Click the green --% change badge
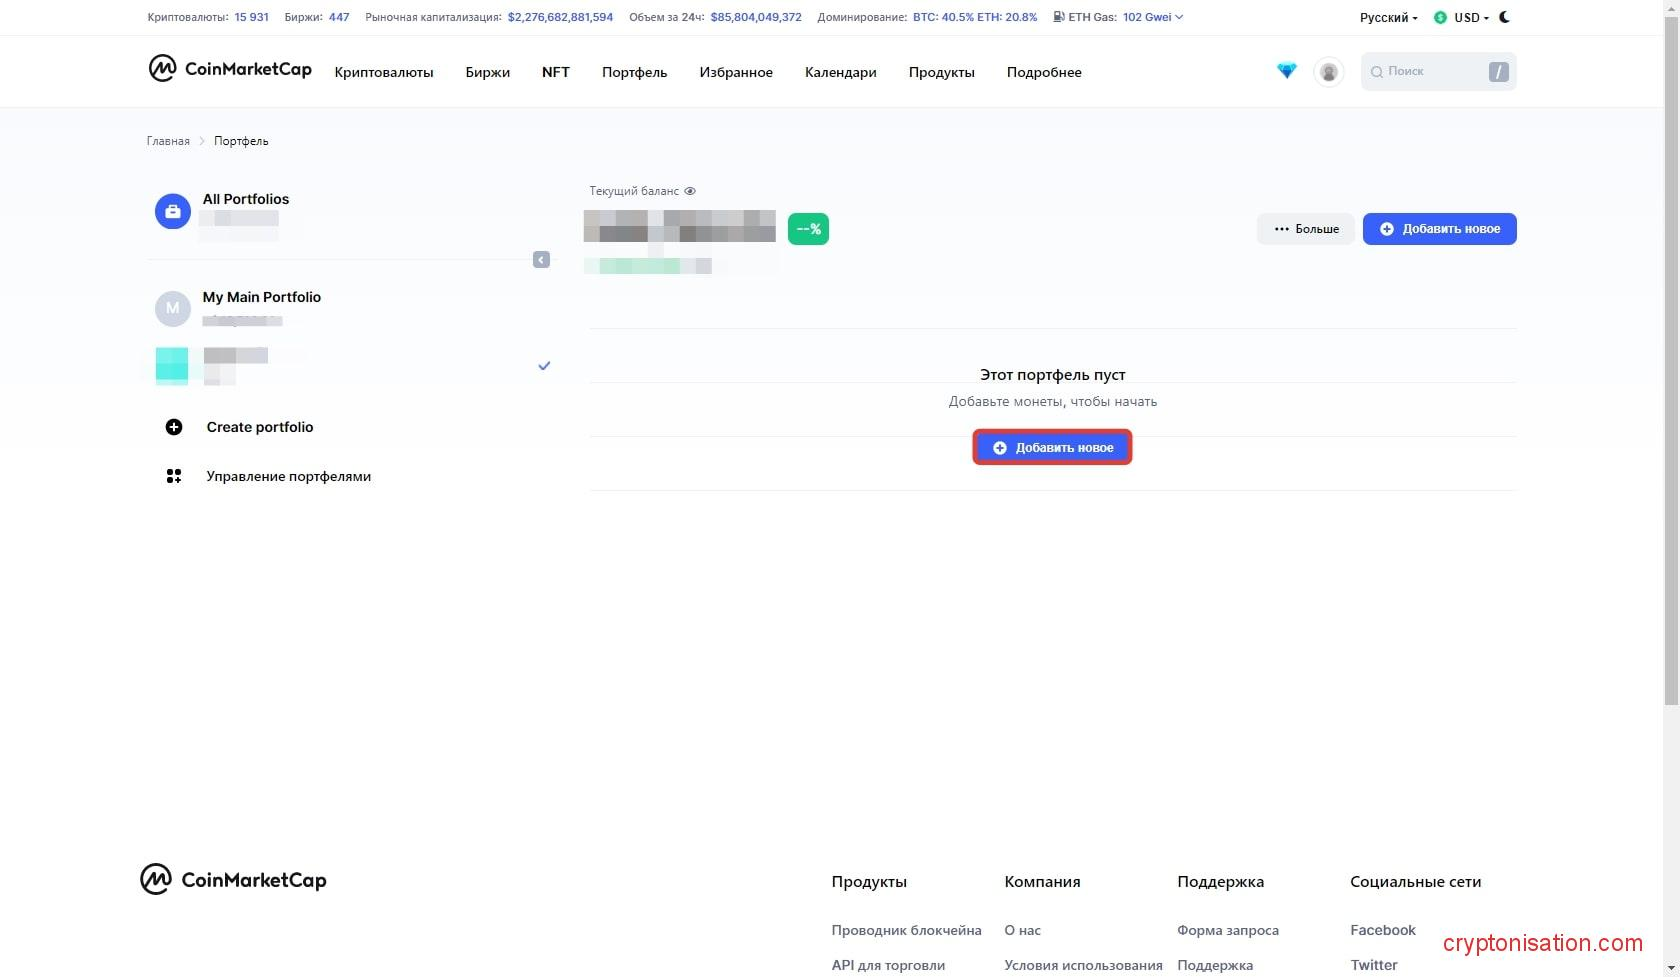1680x977 pixels. point(808,229)
